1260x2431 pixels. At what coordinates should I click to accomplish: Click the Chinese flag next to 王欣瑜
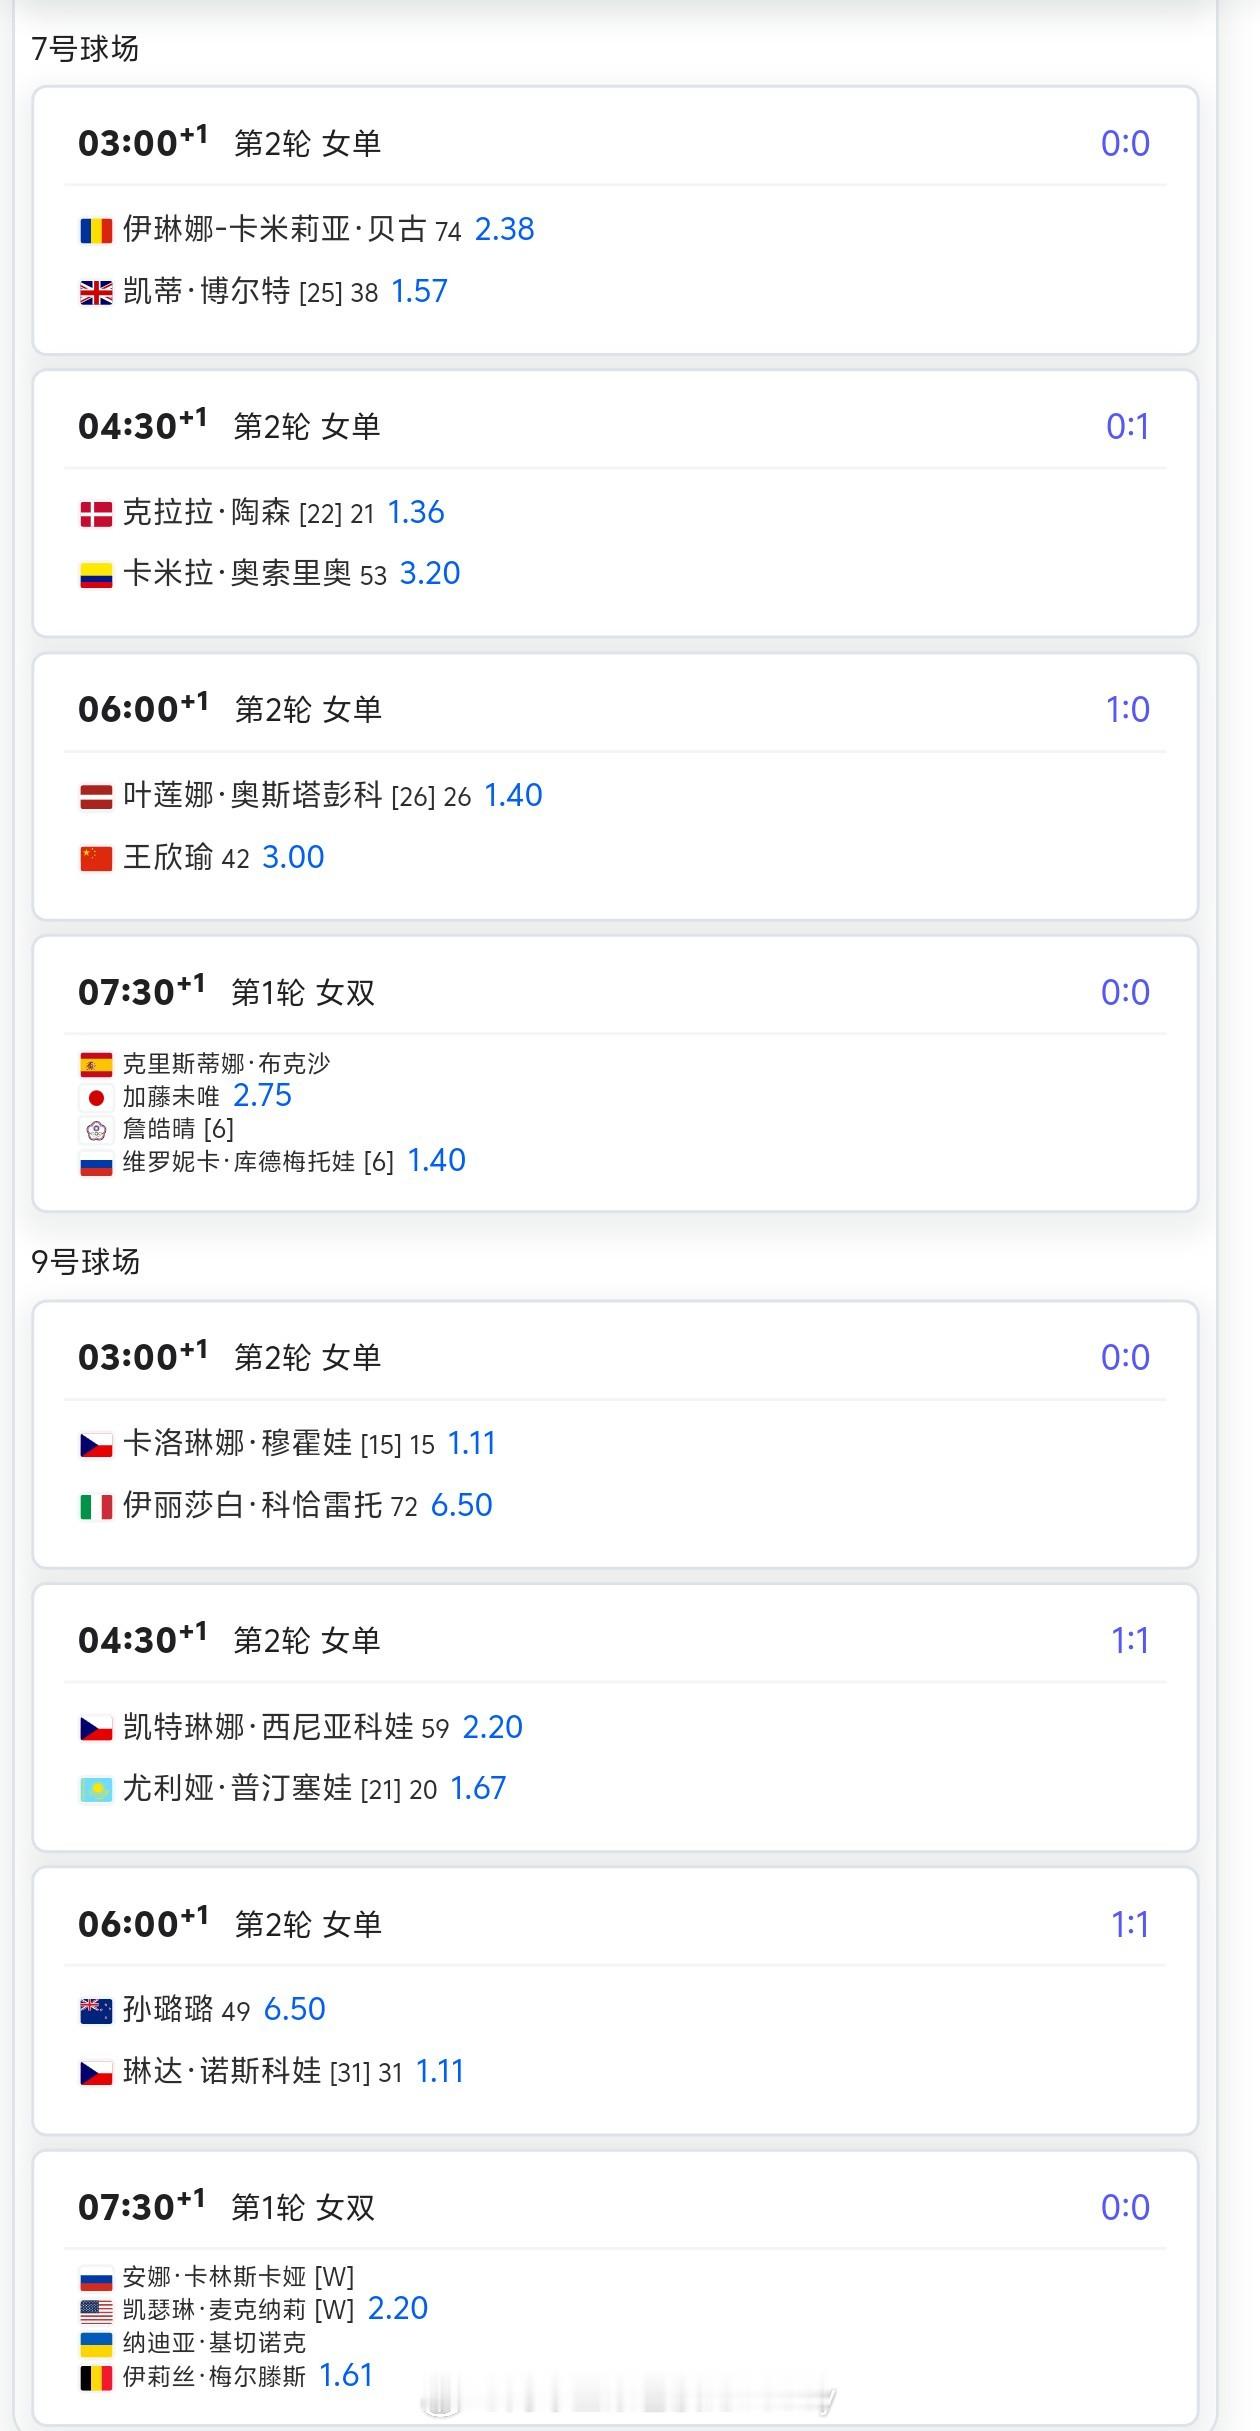click(96, 859)
